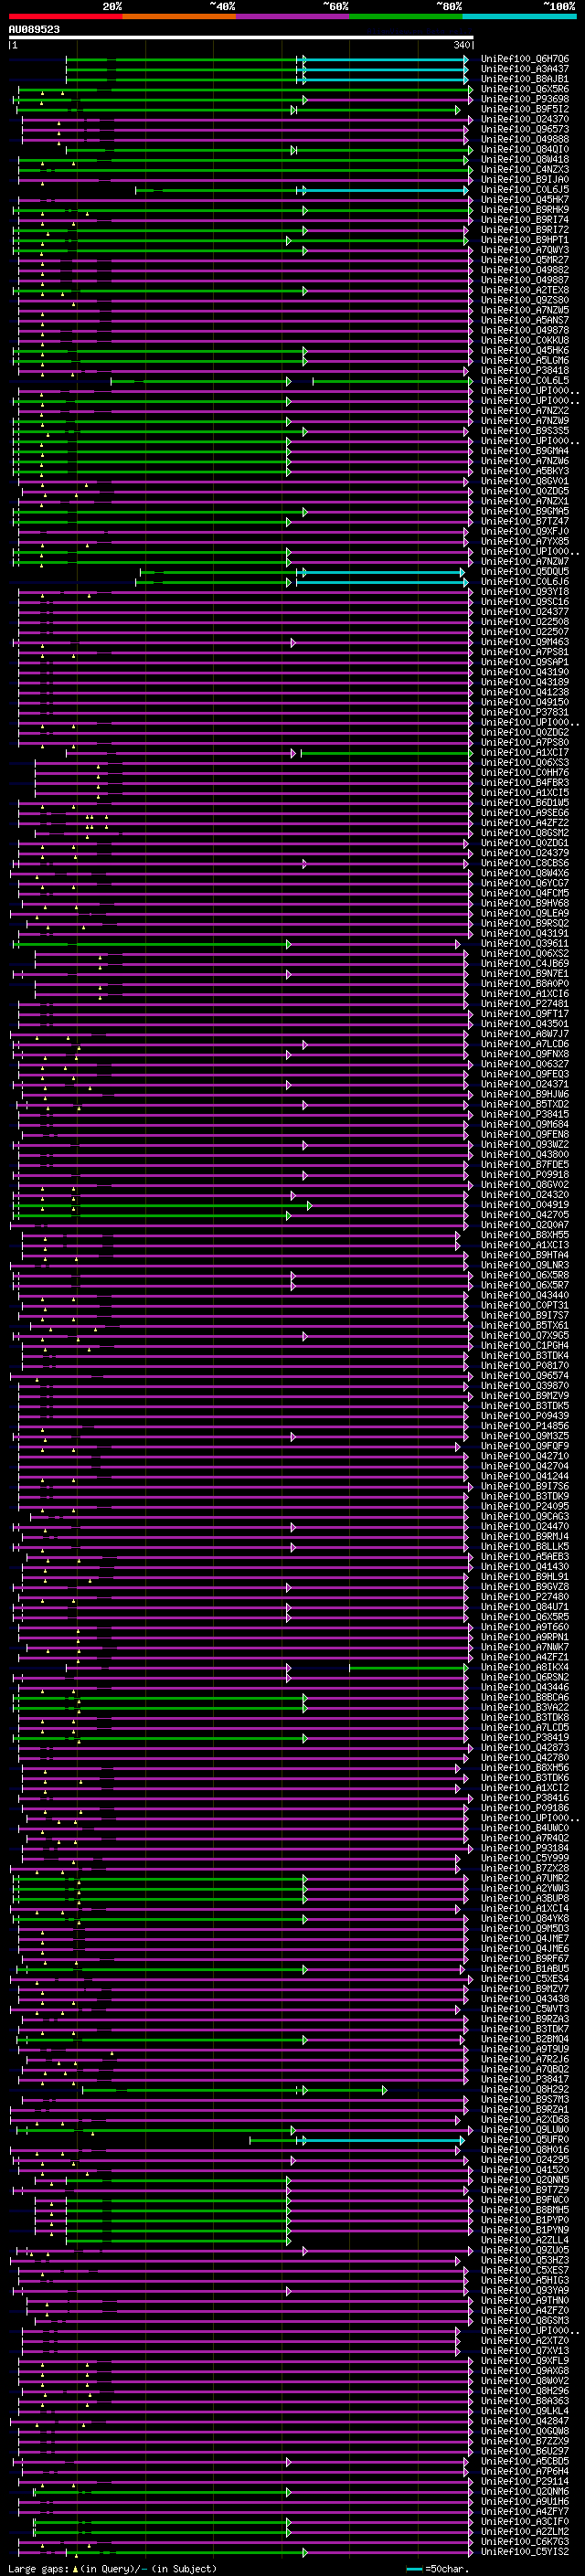
Task: Select hit label UniRef100_B9IJA0
Action: pos(525,179)
